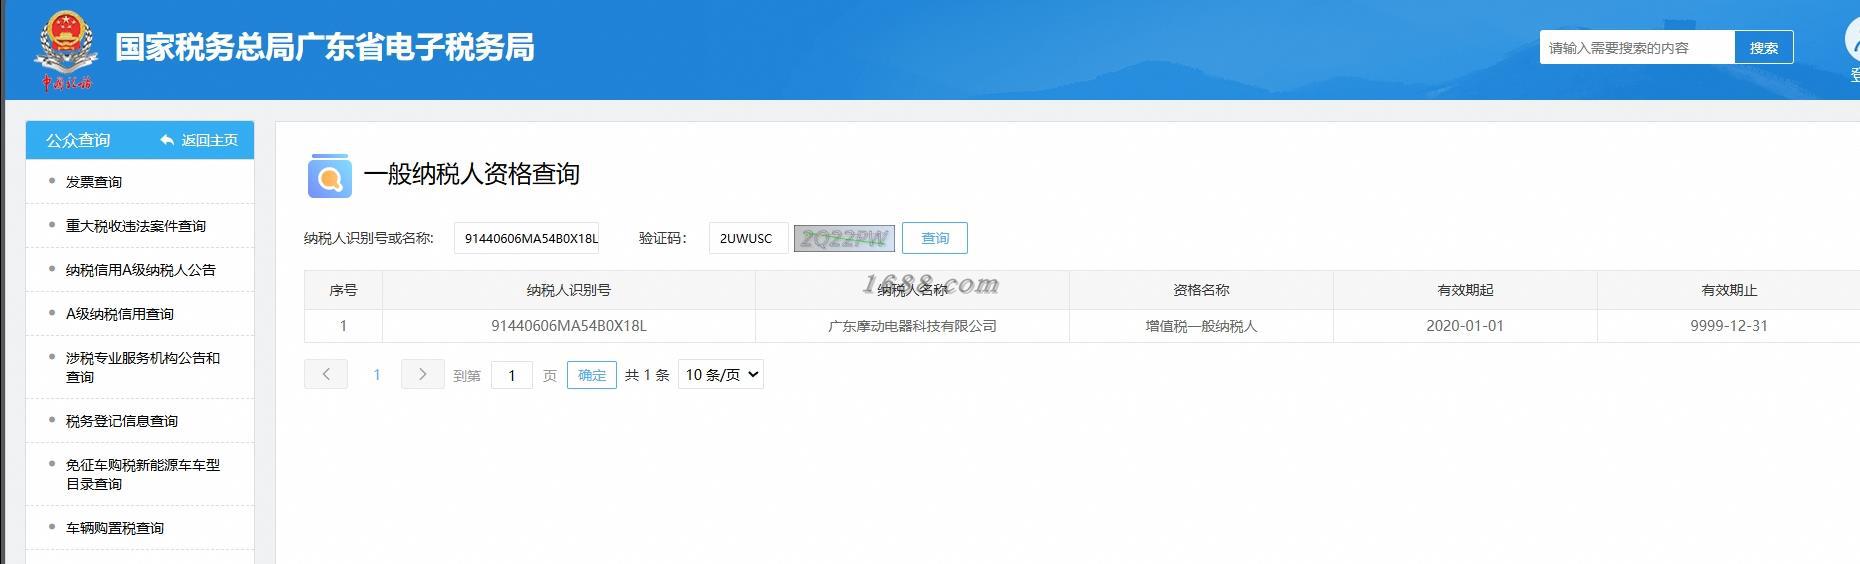Open 税务登记信息查询 menu item

click(122, 421)
